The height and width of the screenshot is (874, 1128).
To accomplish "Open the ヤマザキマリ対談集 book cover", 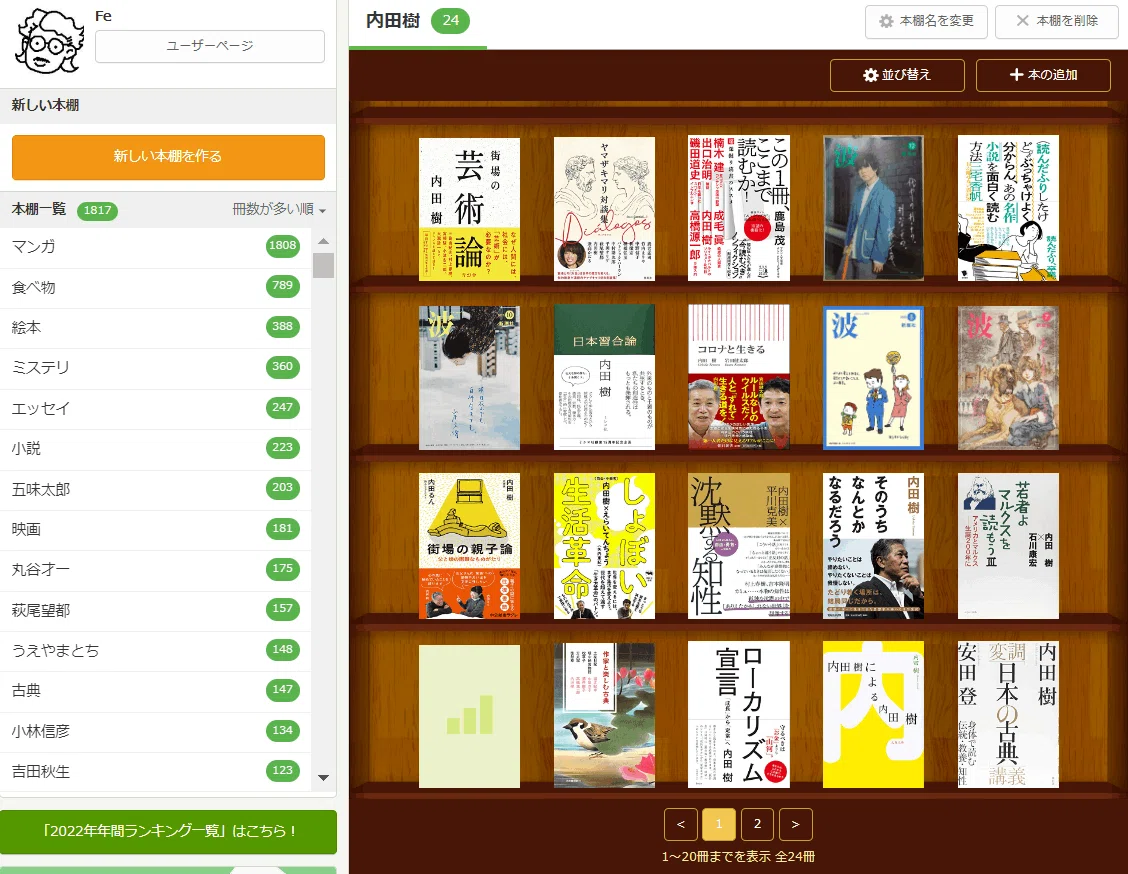I will [x=604, y=209].
